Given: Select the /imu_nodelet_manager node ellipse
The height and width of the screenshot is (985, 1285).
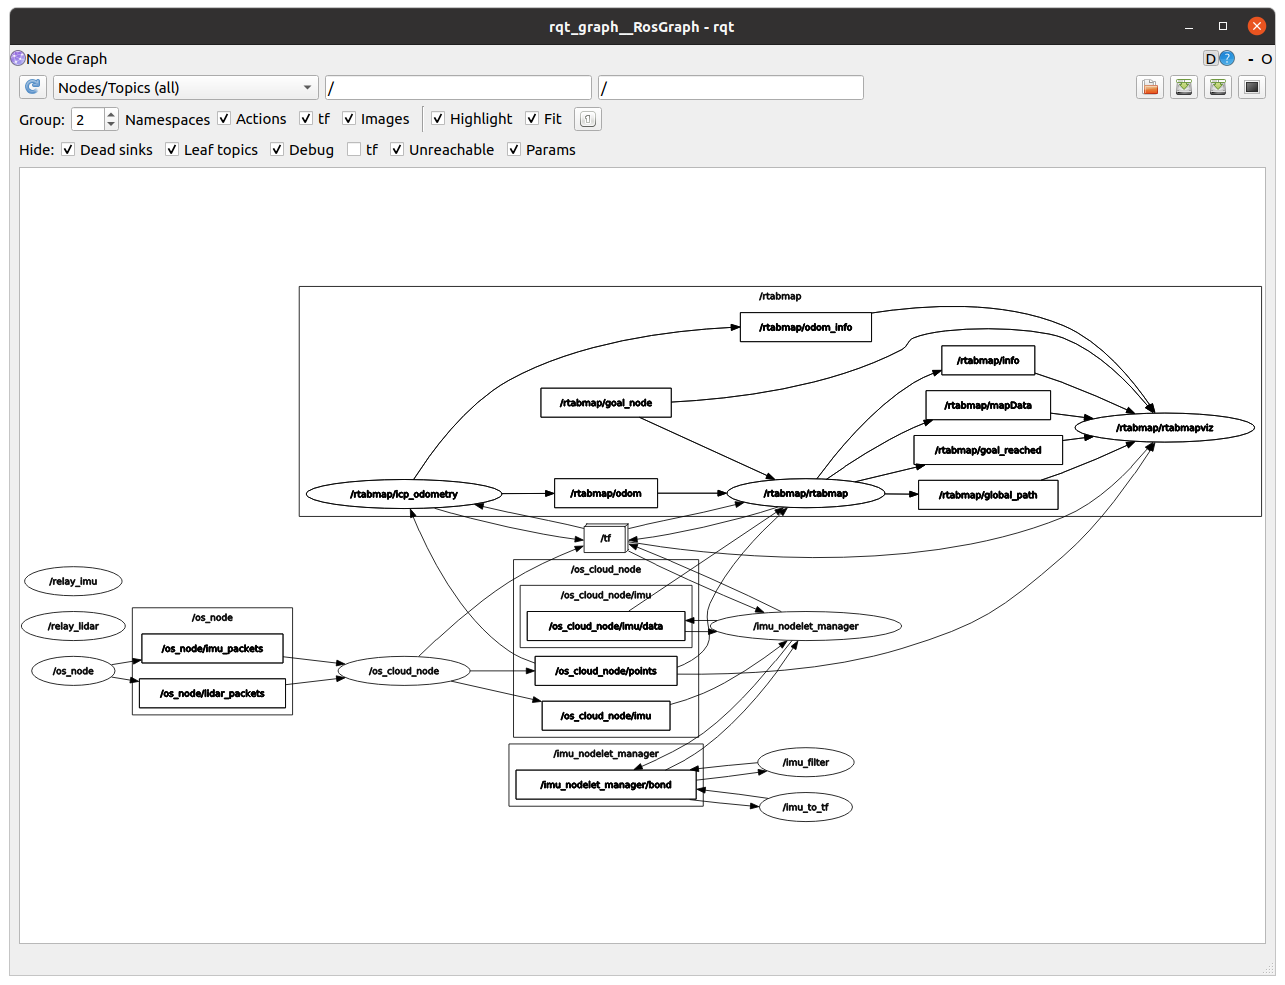Looking at the screenshot, I should pos(805,626).
